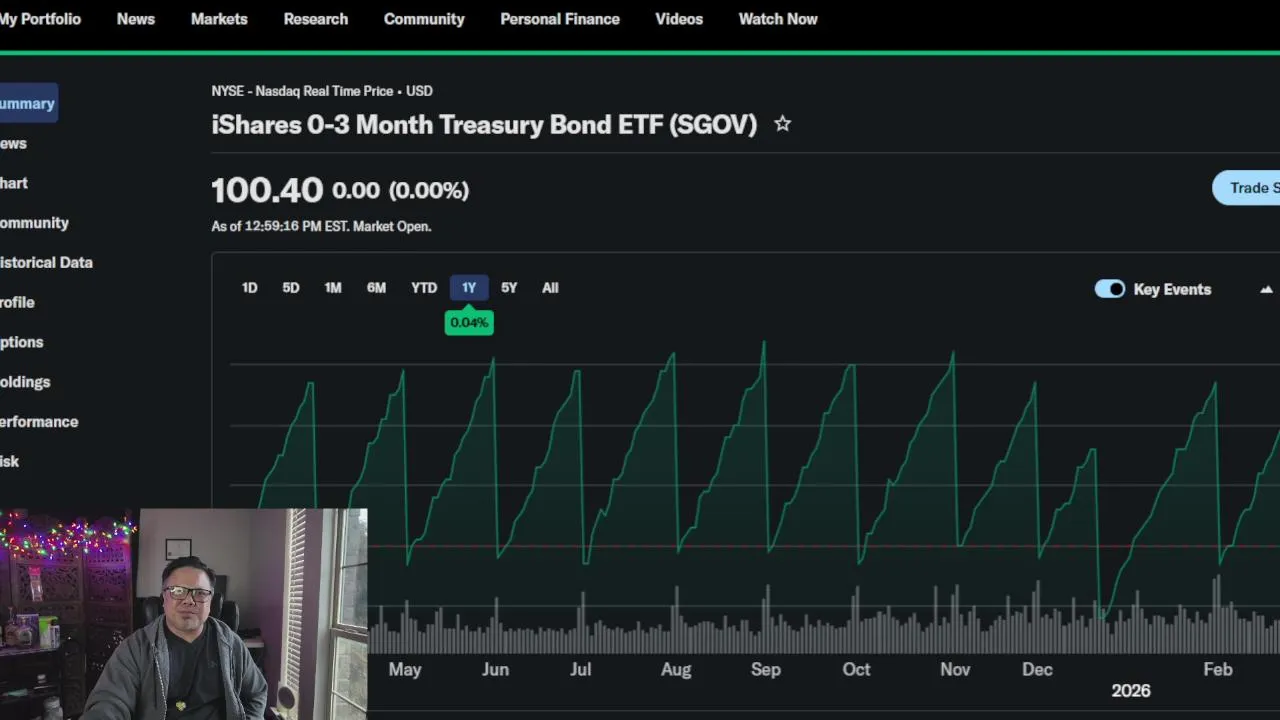Open Historical Data in sidebar
The image size is (1280, 720).
[x=46, y=262]
